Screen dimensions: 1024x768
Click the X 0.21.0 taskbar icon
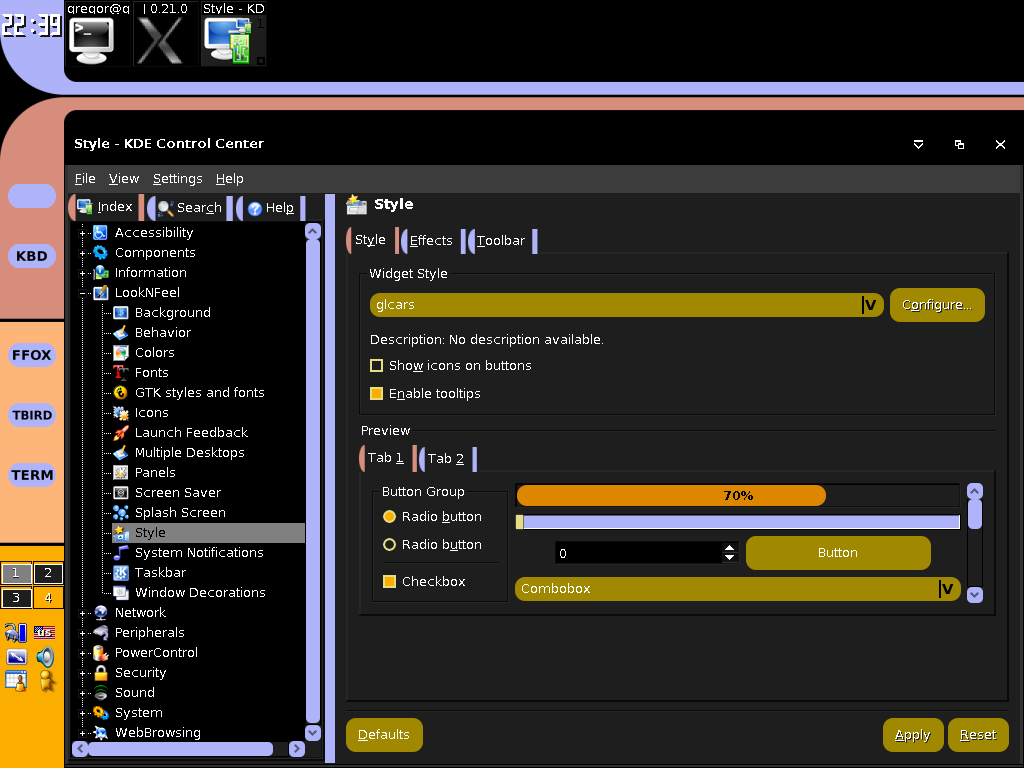pyautogui.click(x=161, y=40)
